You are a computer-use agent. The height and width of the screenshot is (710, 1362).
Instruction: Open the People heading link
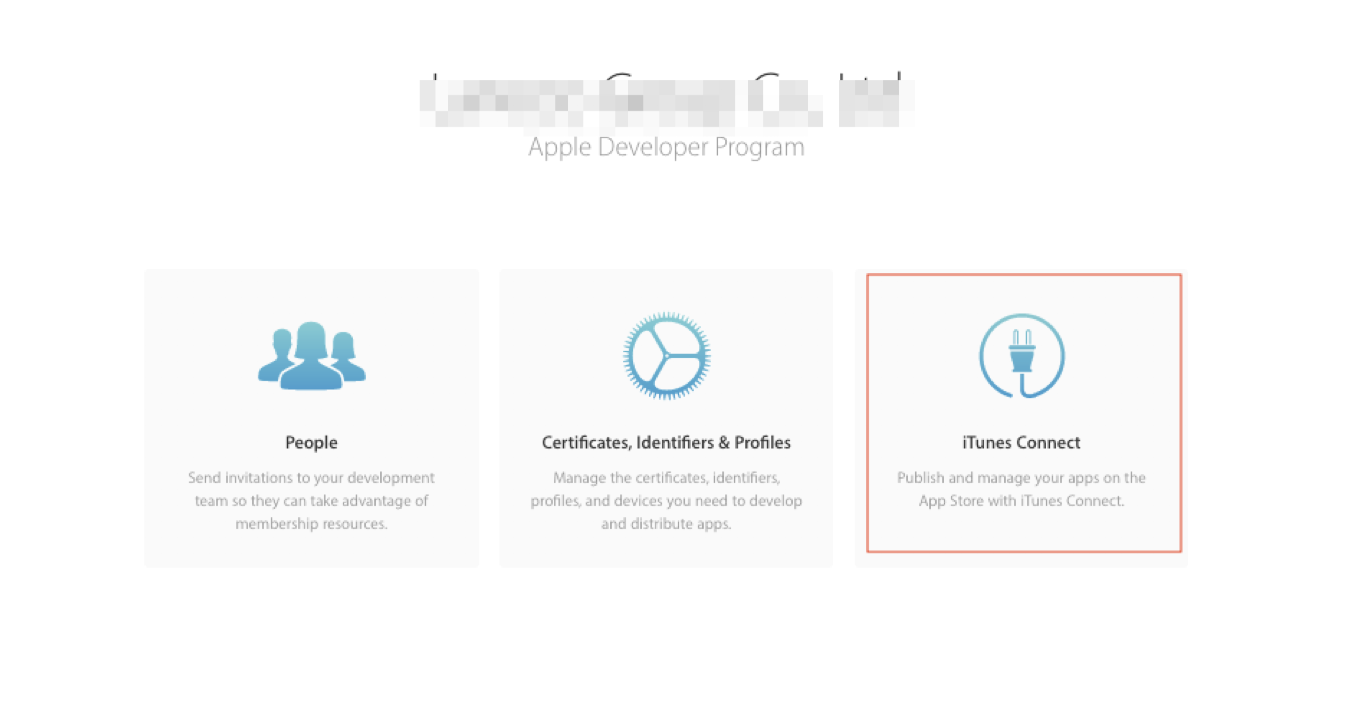coord(311,442)
